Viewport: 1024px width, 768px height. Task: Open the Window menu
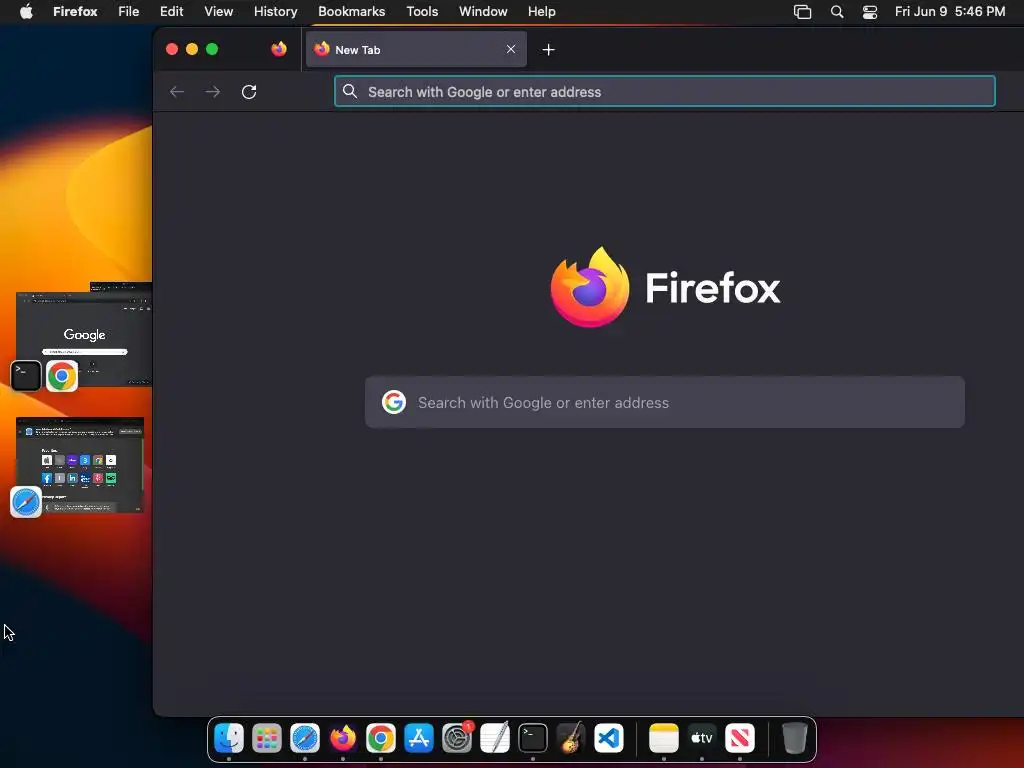tap(483, 11)
